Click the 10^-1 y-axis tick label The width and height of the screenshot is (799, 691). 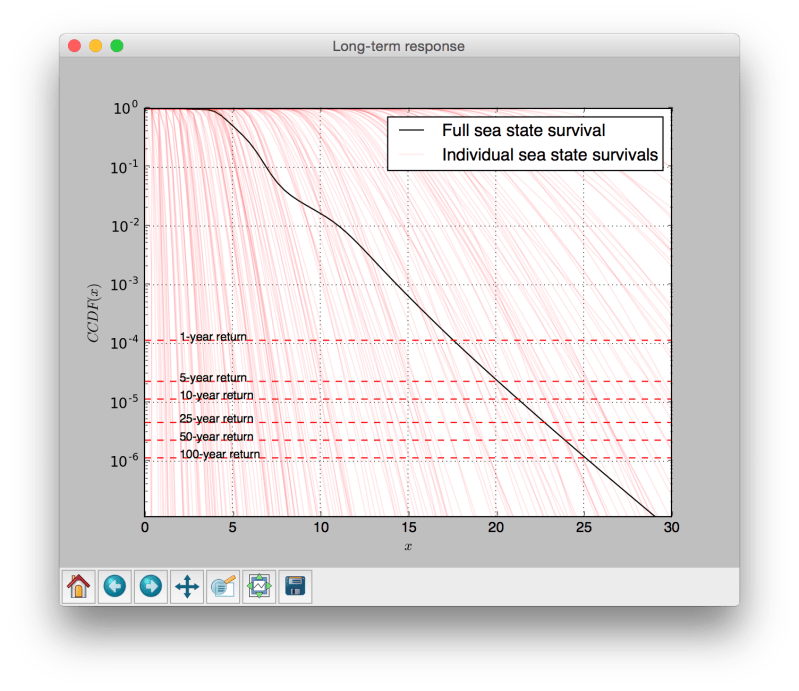(x=125, y=167)
